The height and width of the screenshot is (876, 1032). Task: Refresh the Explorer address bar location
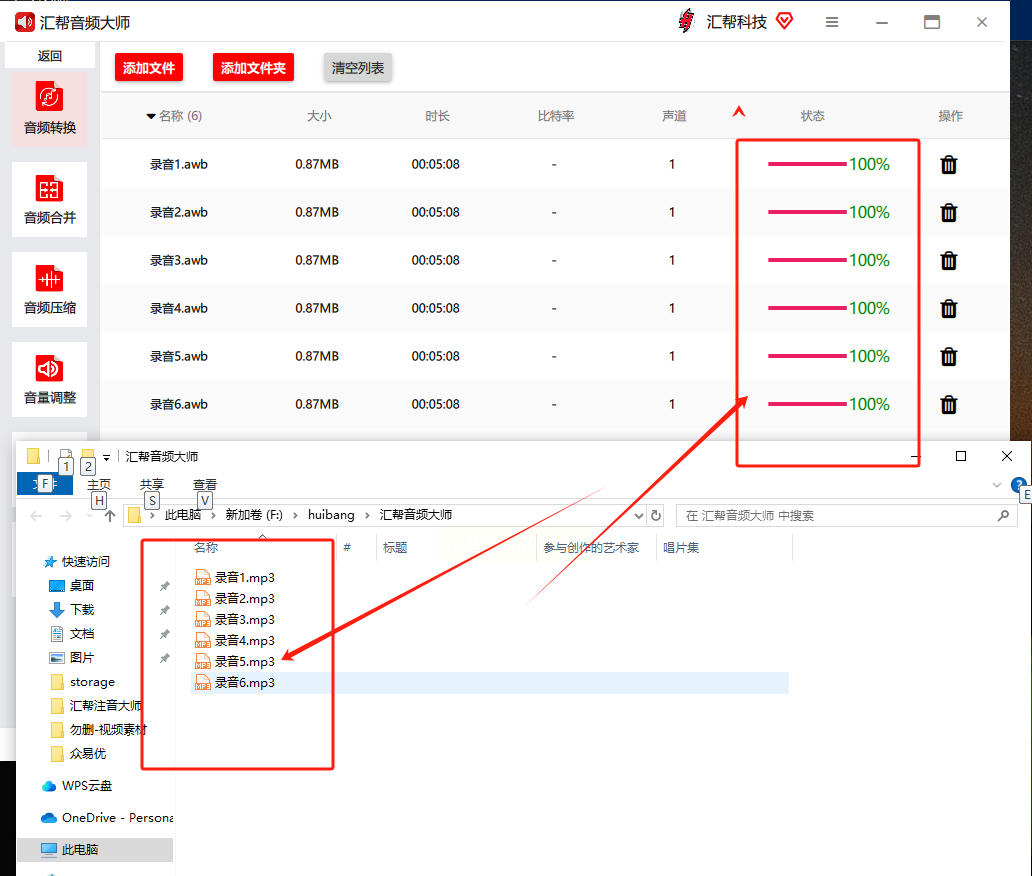656,515
